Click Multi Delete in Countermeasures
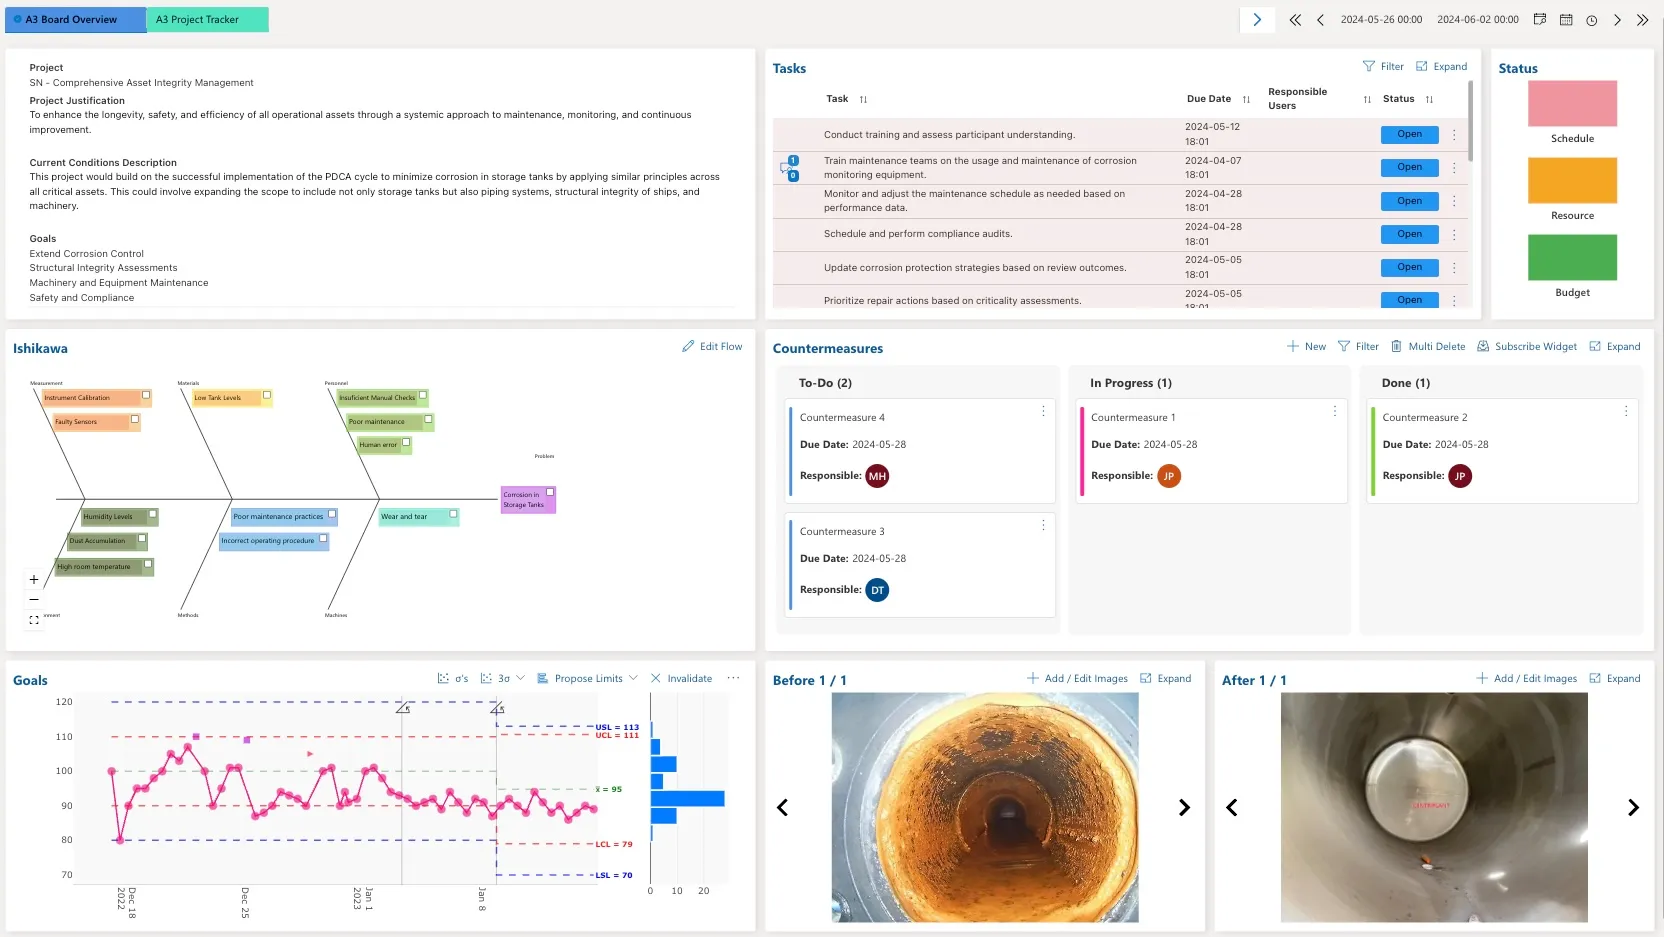1664x937 pixels. tap(1428, 346)
